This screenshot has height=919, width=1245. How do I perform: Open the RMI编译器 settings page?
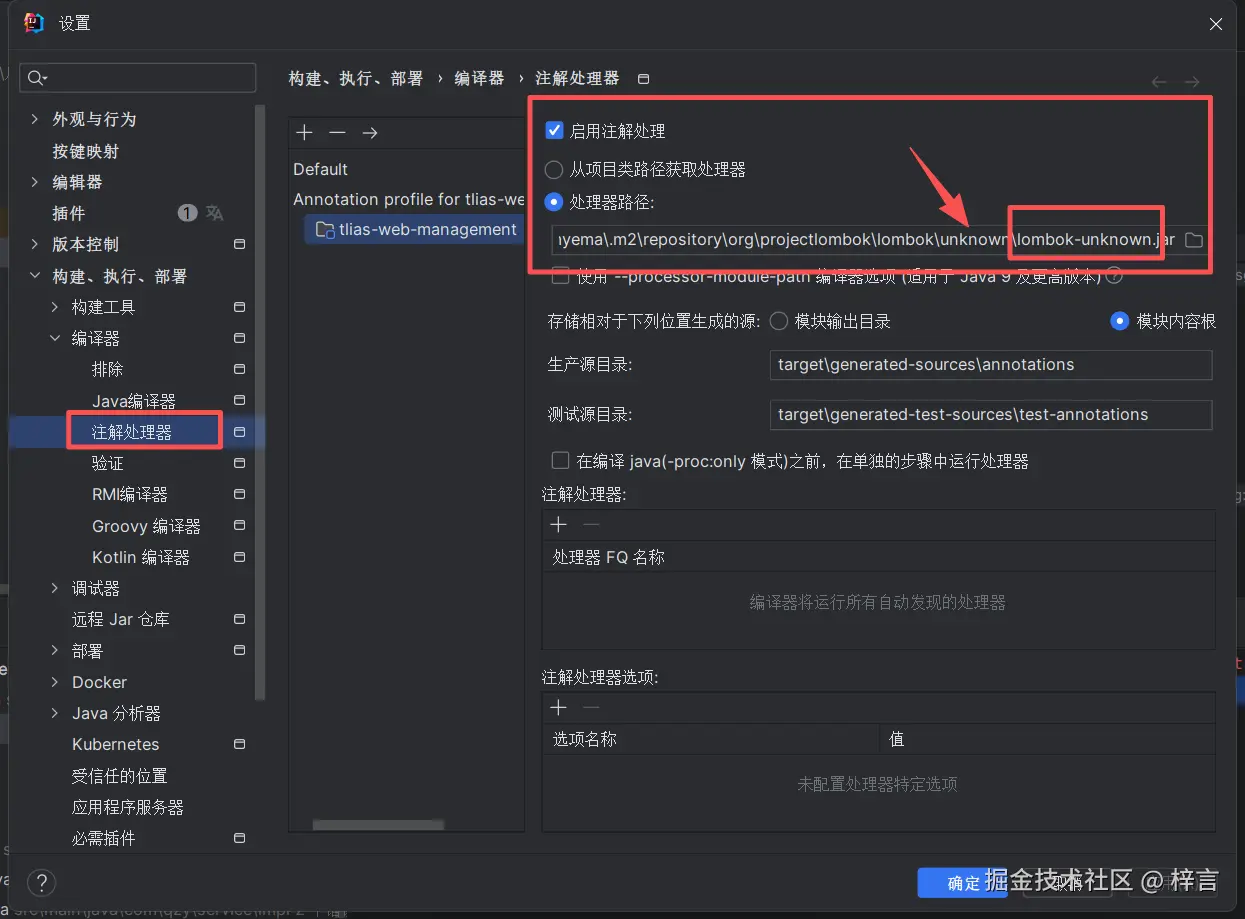[x=130, y=494]
